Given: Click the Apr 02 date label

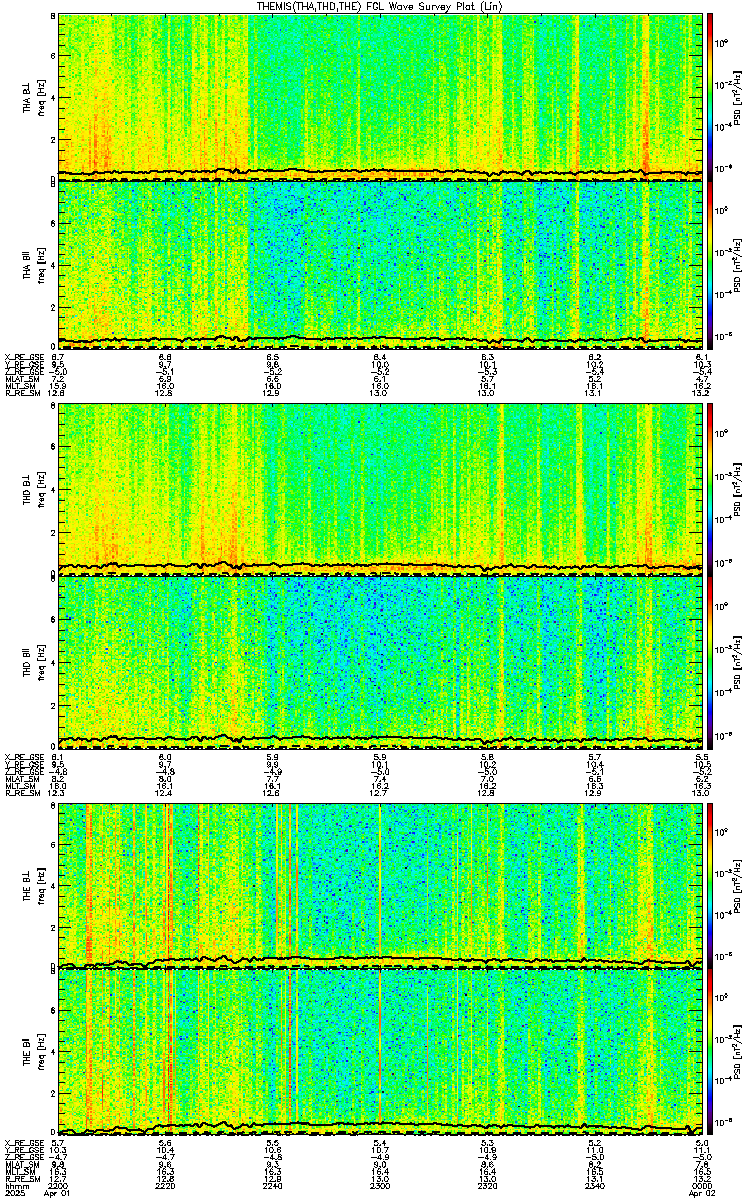Looking at the screenshot, I should click(x=702, y=1194).
